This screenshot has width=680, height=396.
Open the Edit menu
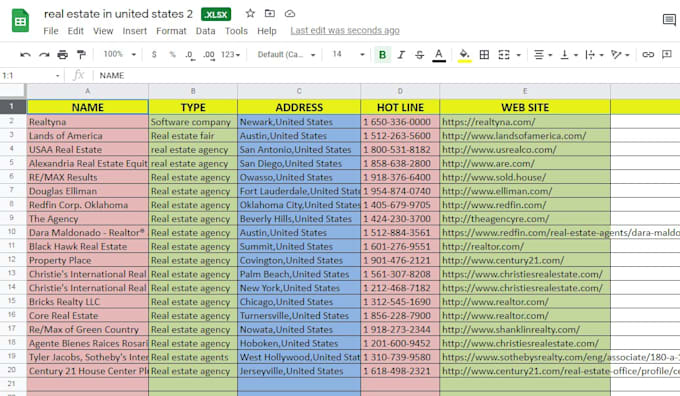point(75,31)
